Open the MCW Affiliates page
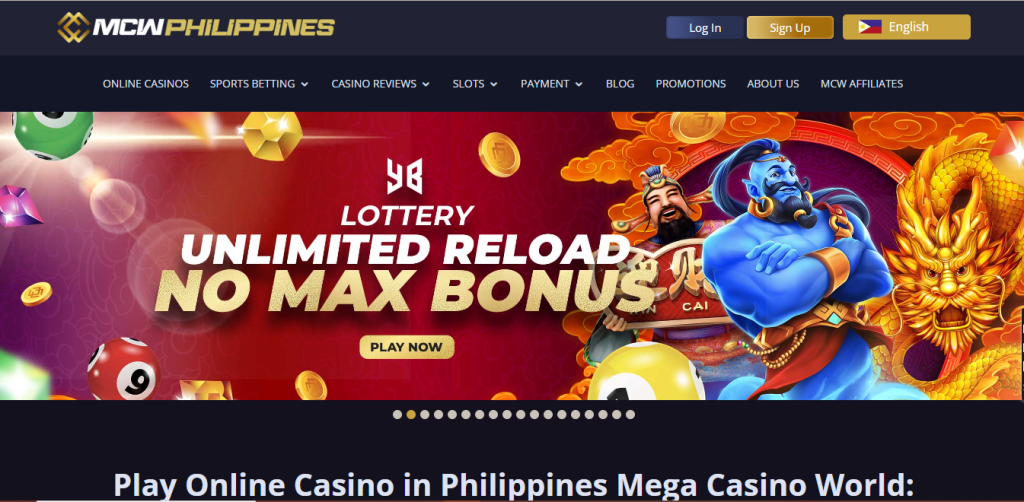The width and height of the screenshot is (1024, 502). point(861,84)
